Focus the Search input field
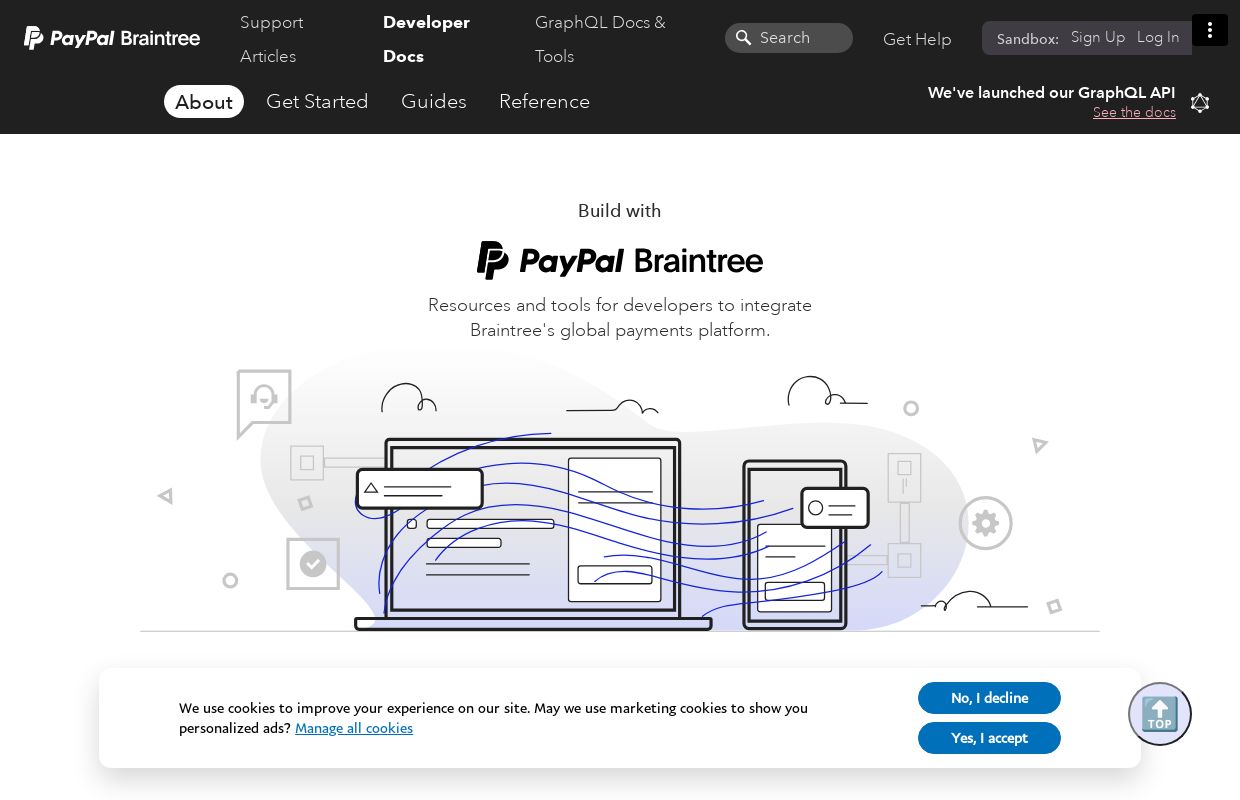 789,38
